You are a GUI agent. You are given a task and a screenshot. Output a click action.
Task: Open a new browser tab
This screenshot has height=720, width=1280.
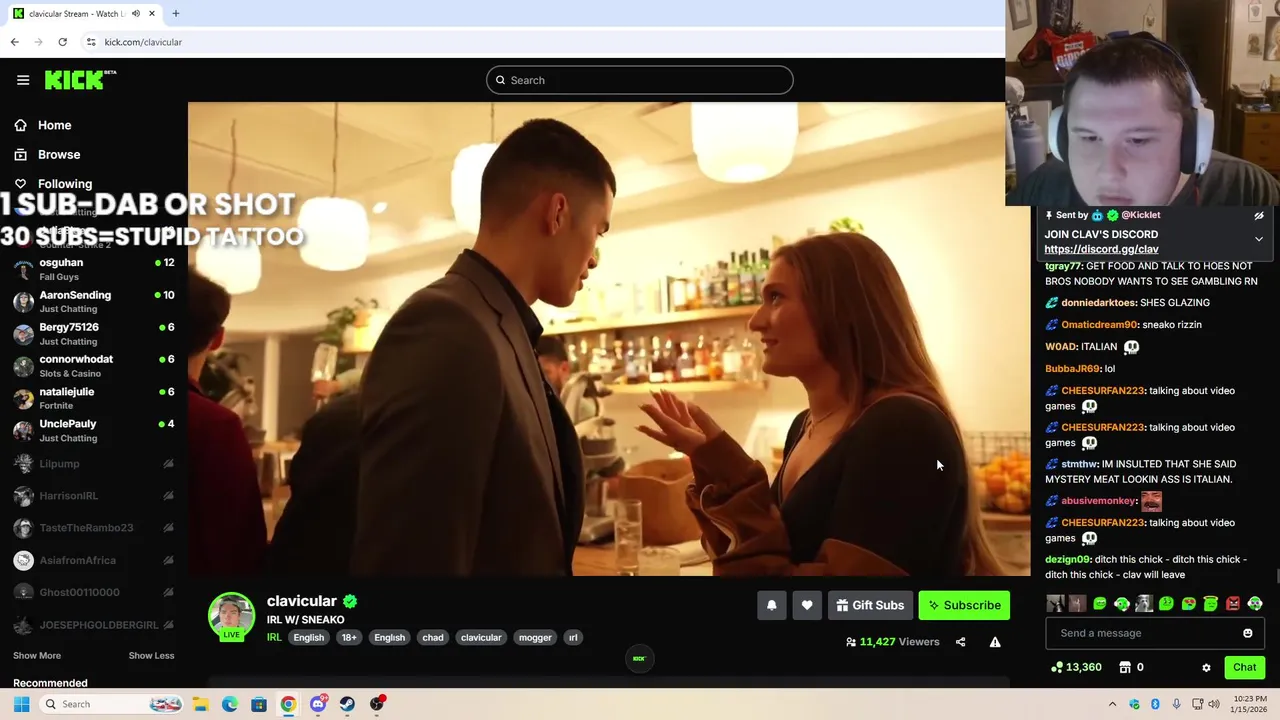coord(175,14)
